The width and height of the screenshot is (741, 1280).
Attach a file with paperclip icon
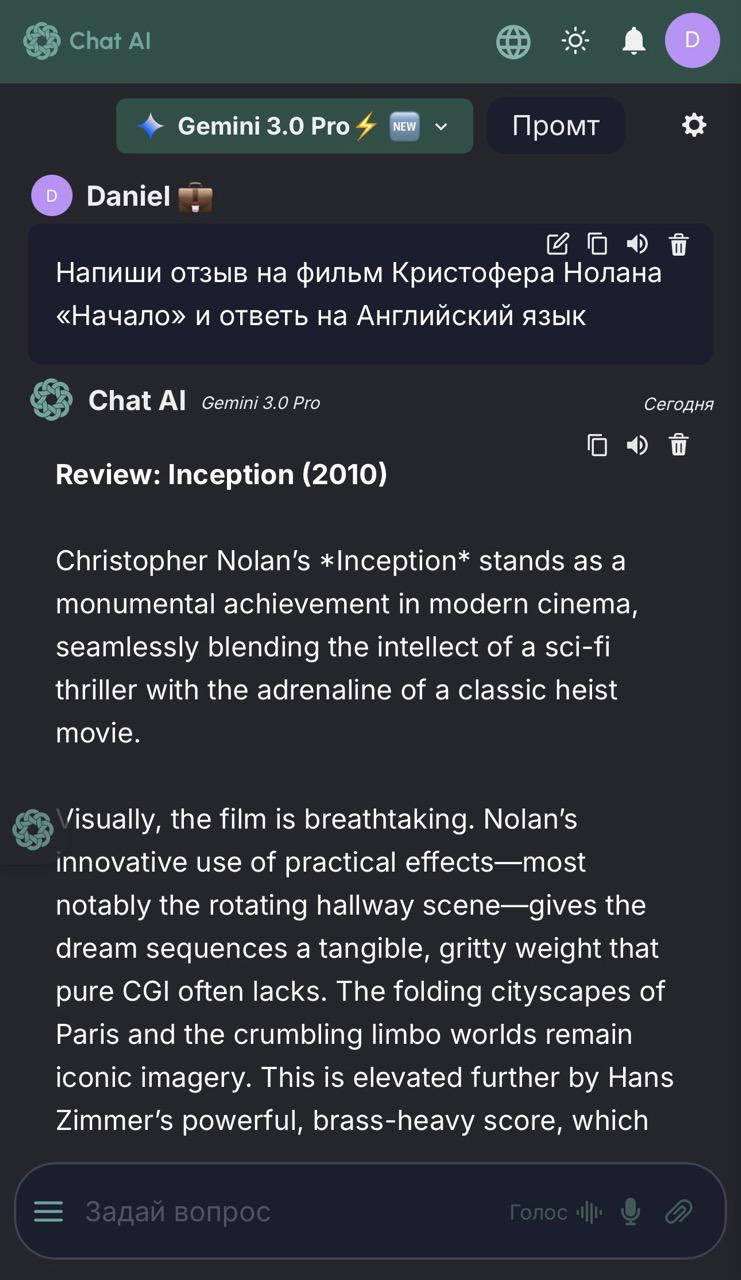click(x=679, y=1212)
